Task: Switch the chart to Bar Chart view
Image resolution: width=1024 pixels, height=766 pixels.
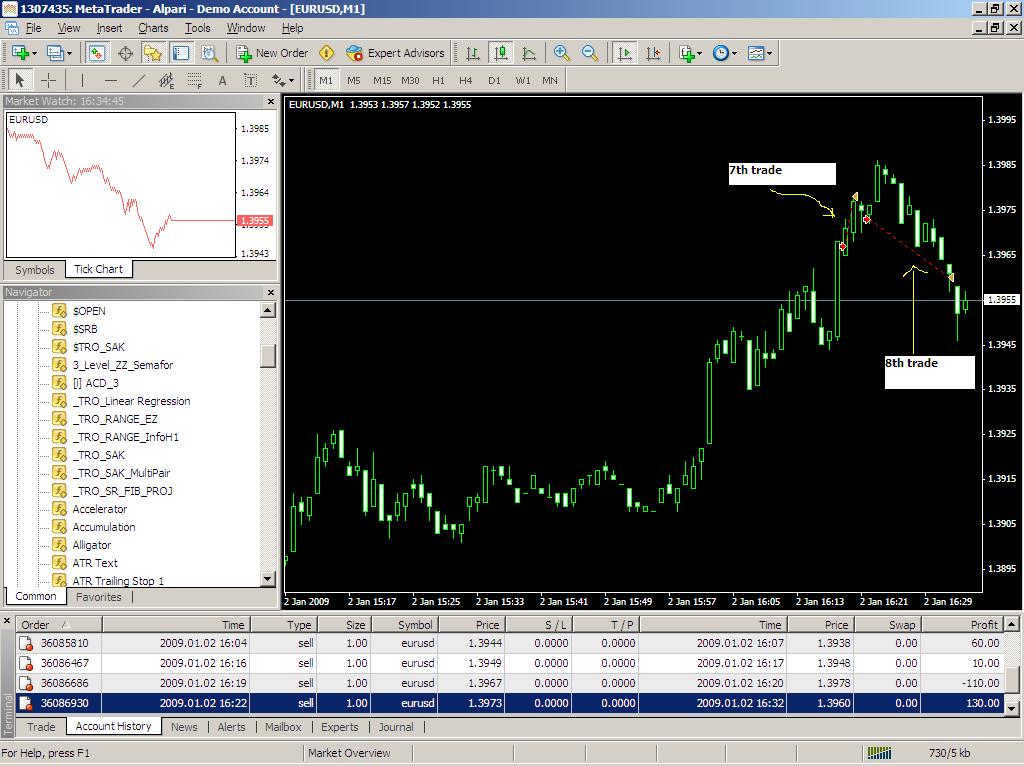Action: click(x=473, y=54)
